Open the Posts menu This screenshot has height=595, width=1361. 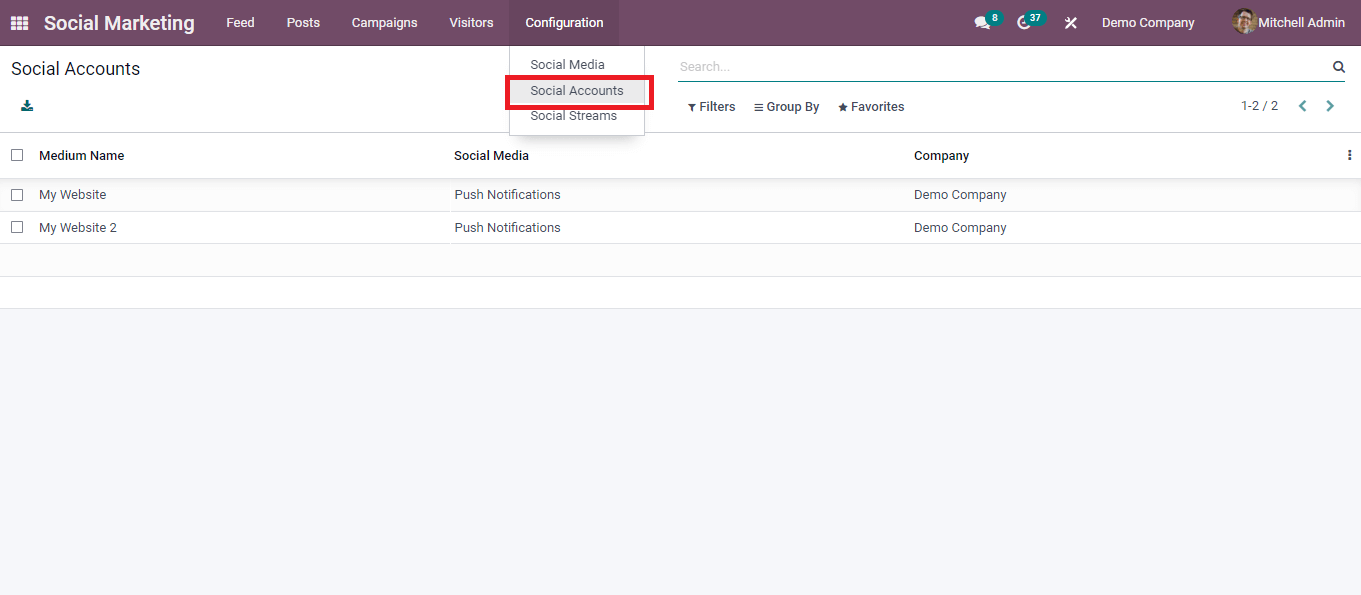point(303,23)
